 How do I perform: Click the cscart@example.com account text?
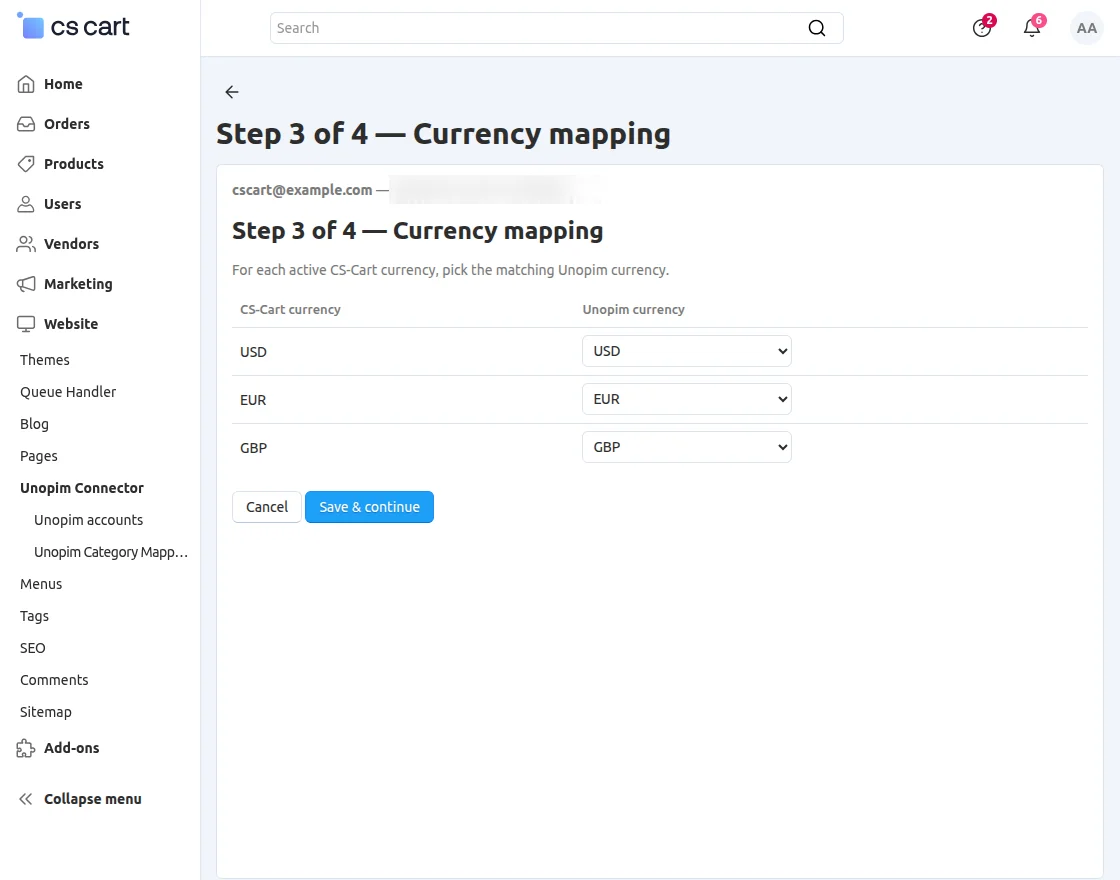(302, 190)
